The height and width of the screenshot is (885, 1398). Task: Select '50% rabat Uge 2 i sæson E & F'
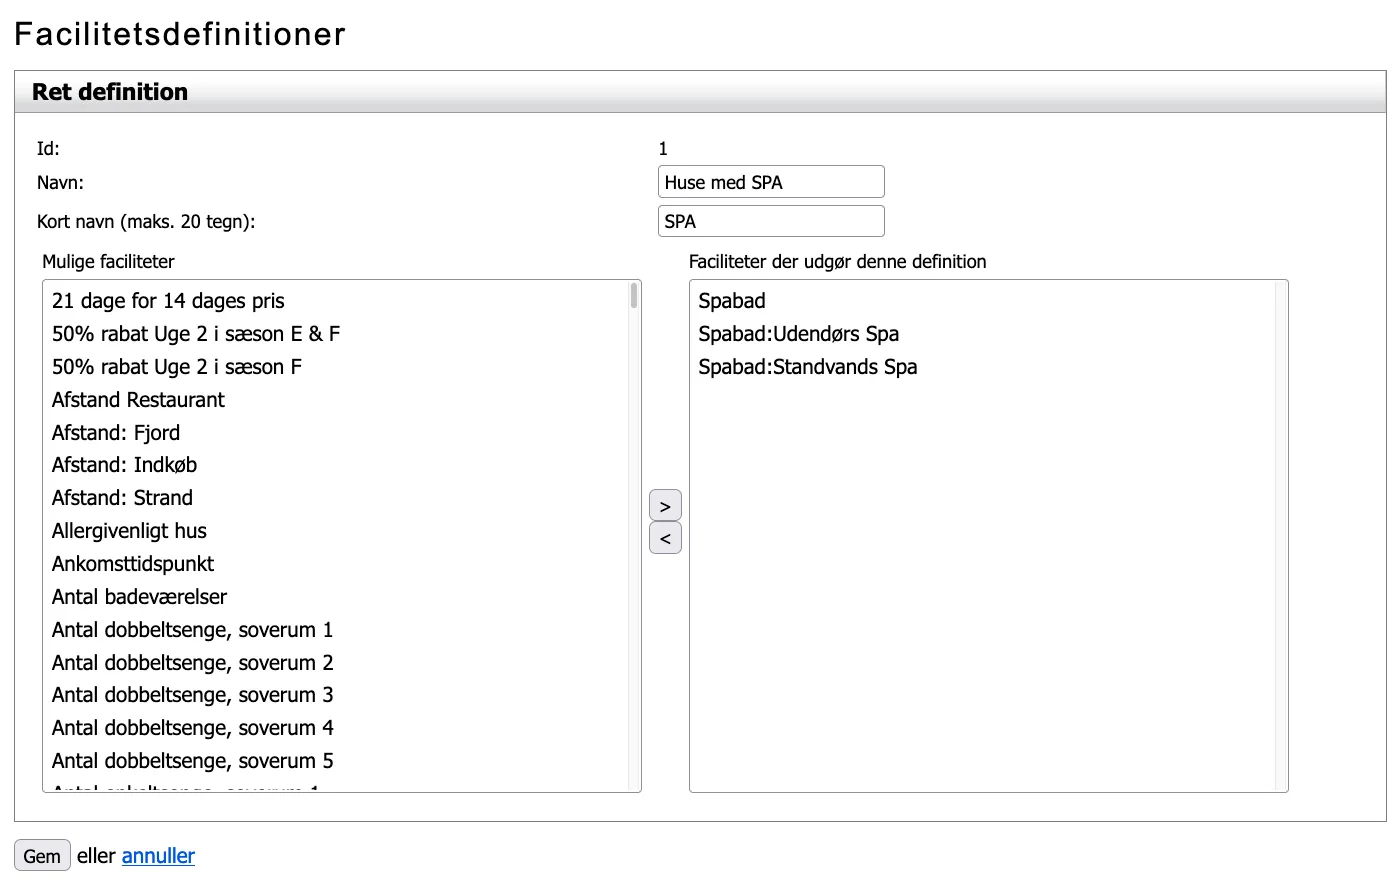point(196,334)
